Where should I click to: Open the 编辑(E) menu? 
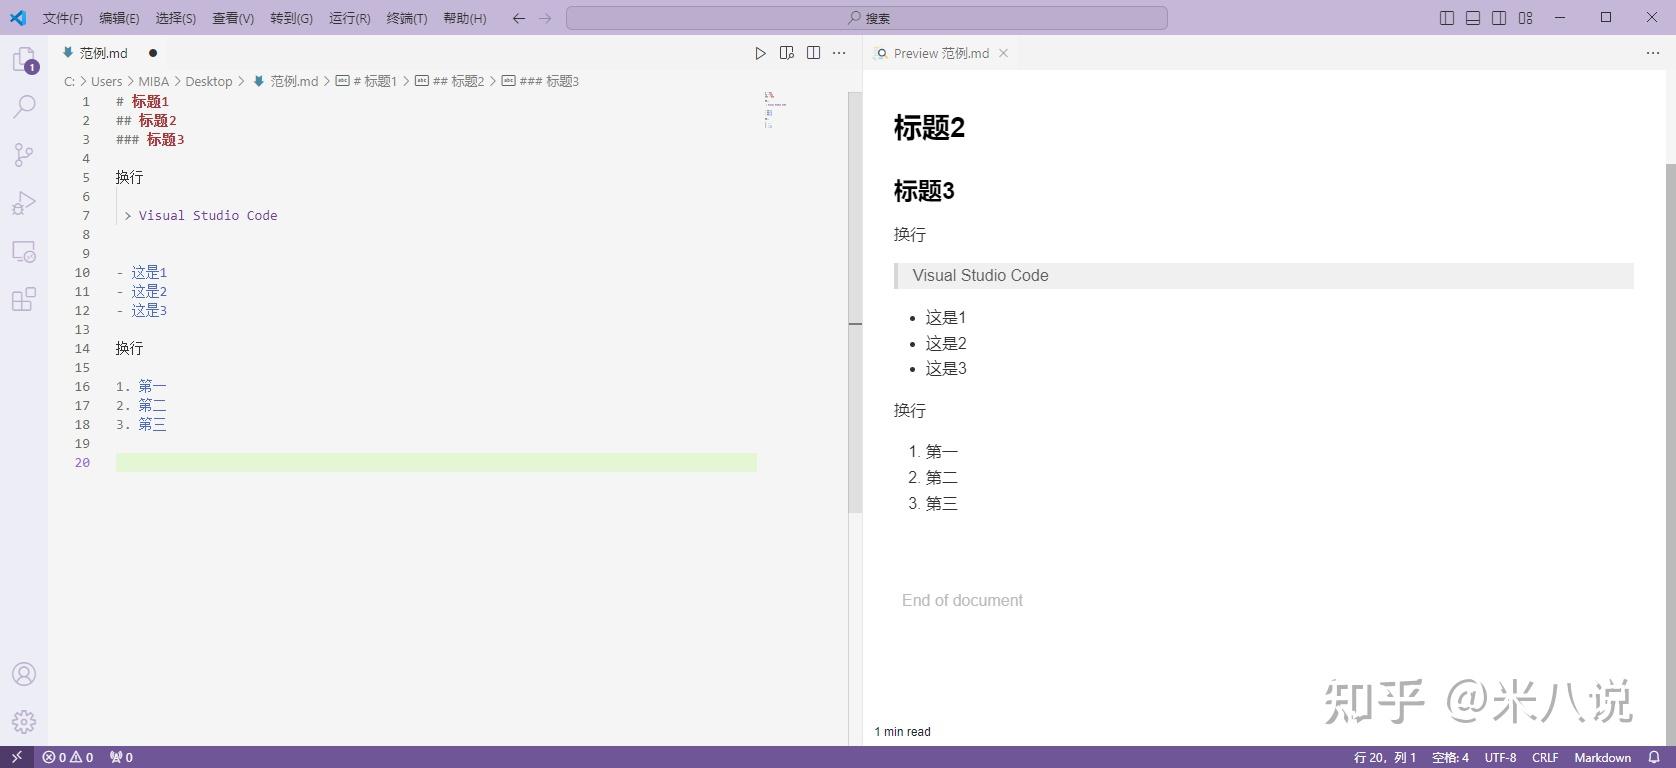click(119, 18)
